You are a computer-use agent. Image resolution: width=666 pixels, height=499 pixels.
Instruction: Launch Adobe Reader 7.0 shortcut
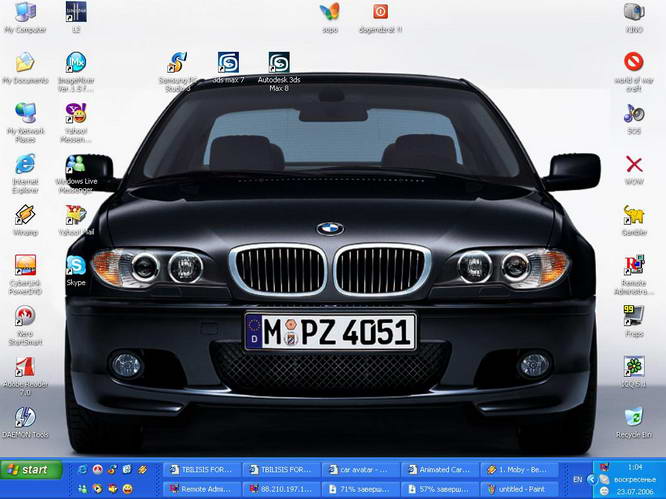pos(25,375)
